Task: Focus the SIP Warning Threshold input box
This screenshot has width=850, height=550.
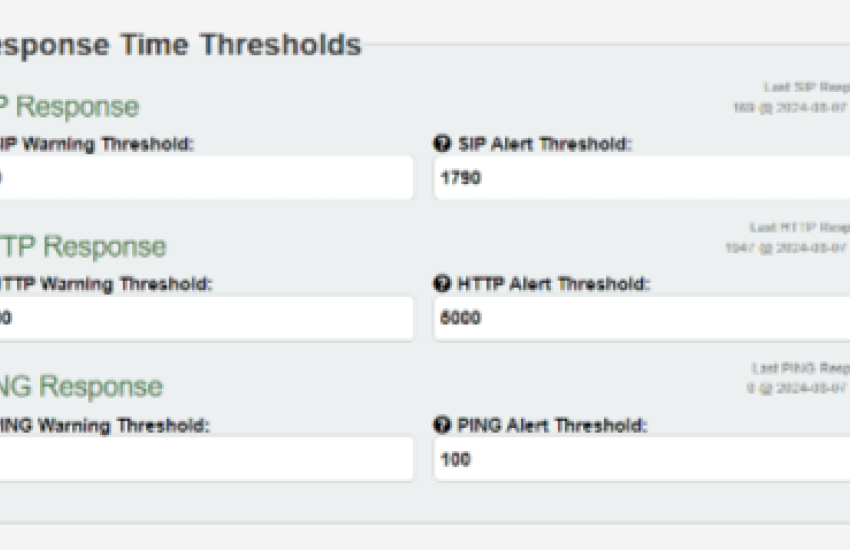Action: tap(207, 178)
